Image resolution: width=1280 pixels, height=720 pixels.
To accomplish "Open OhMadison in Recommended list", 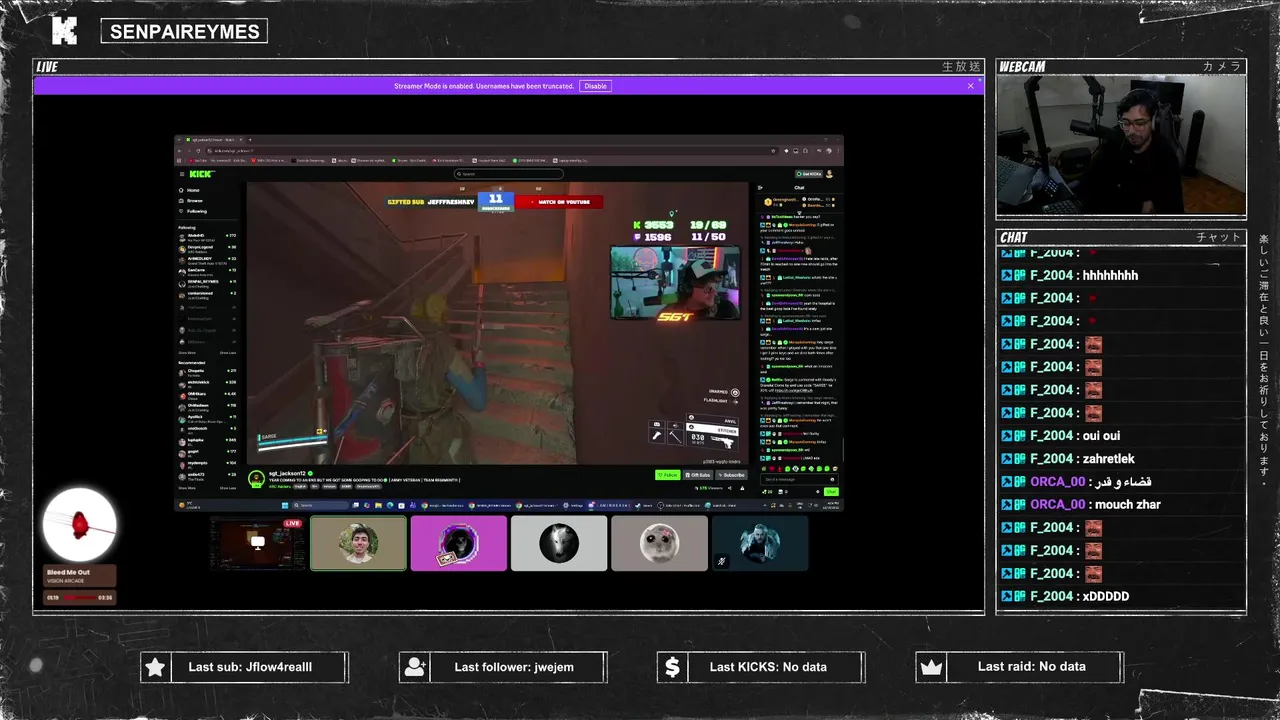I will click(208, 408).
